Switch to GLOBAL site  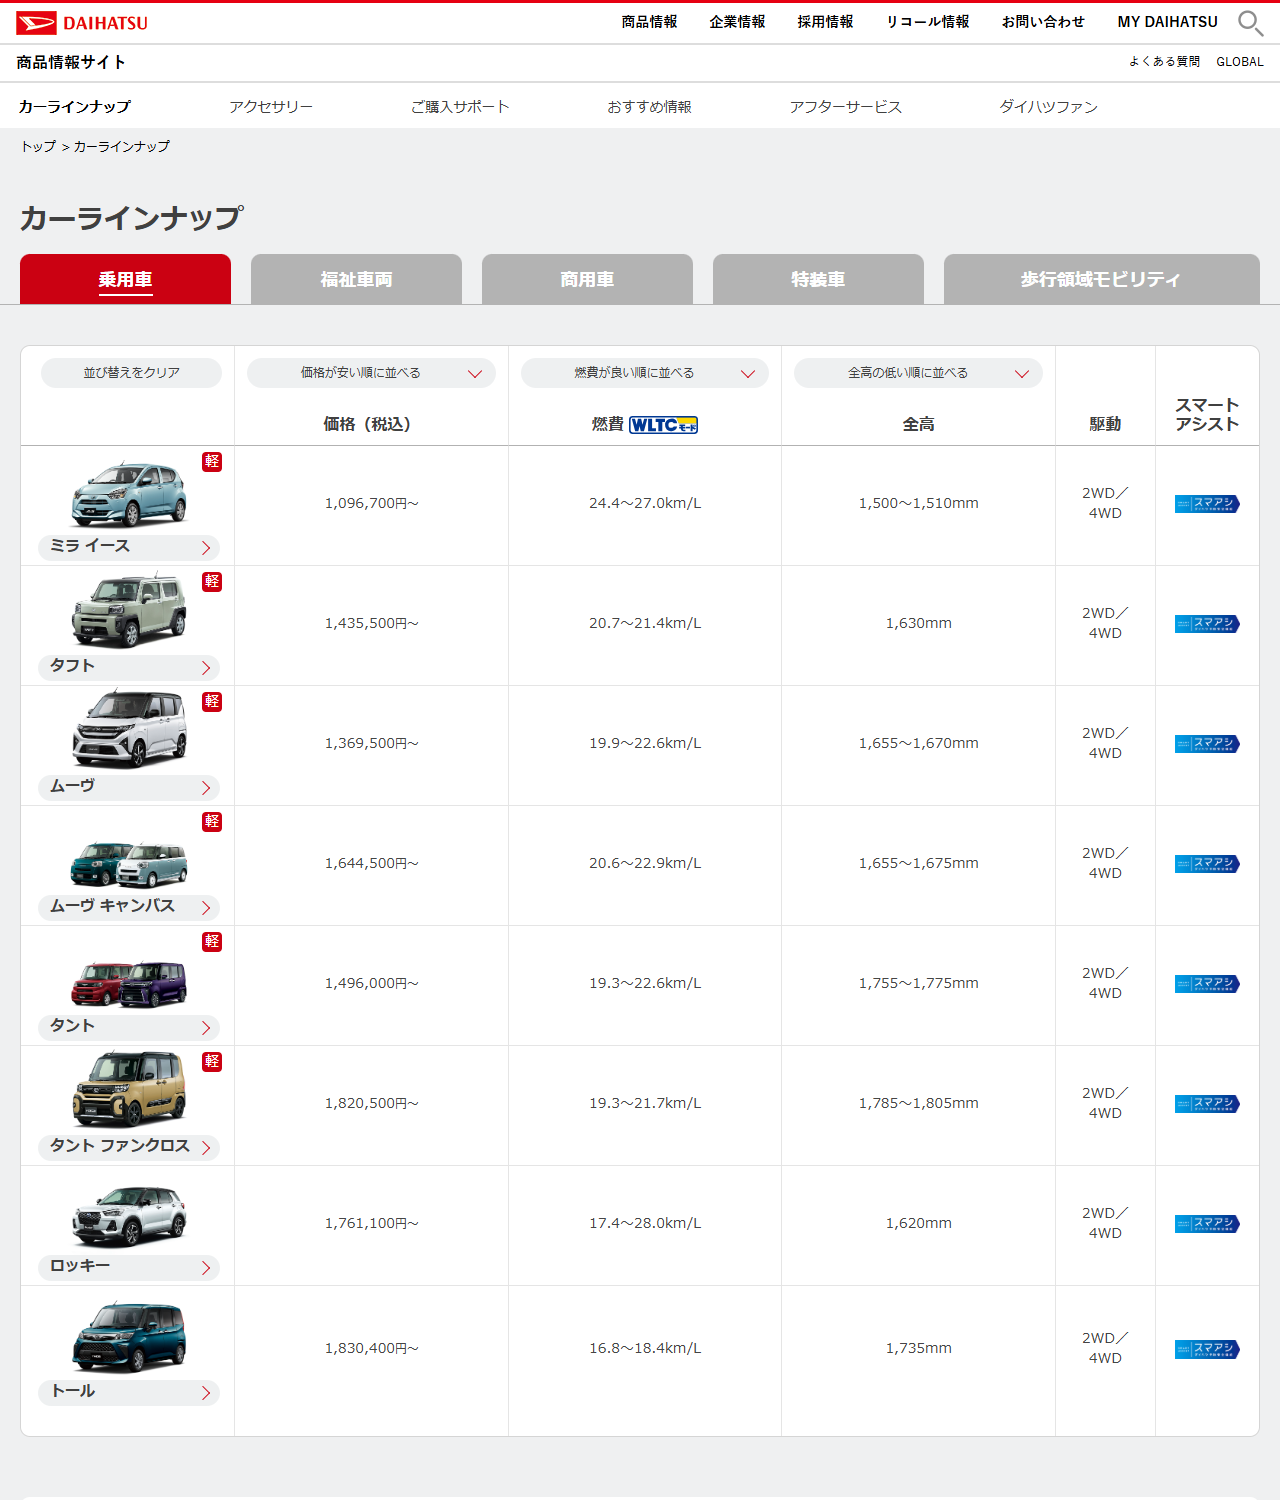[x=1240, y=62]
